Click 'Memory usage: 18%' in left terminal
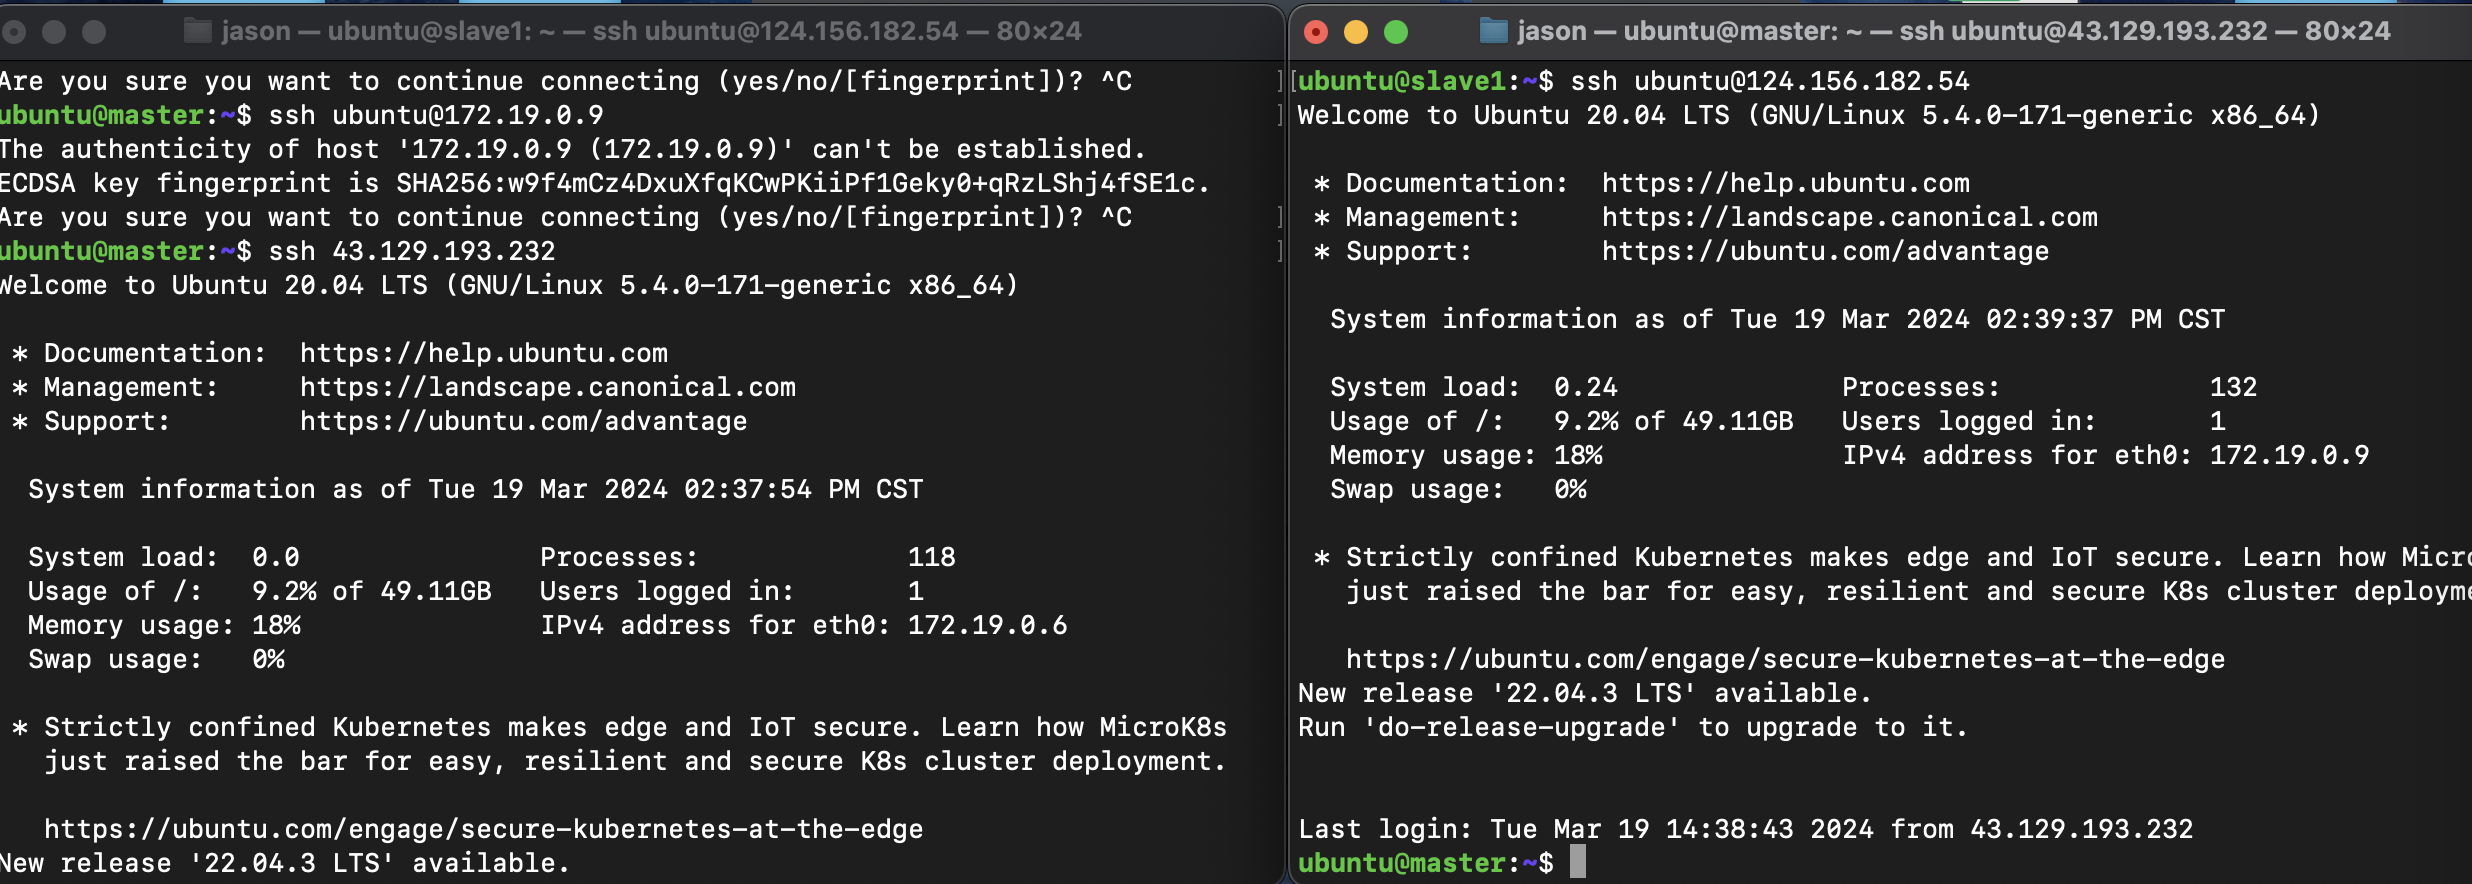The image size is (2472, 884). [x=164, y=625]
